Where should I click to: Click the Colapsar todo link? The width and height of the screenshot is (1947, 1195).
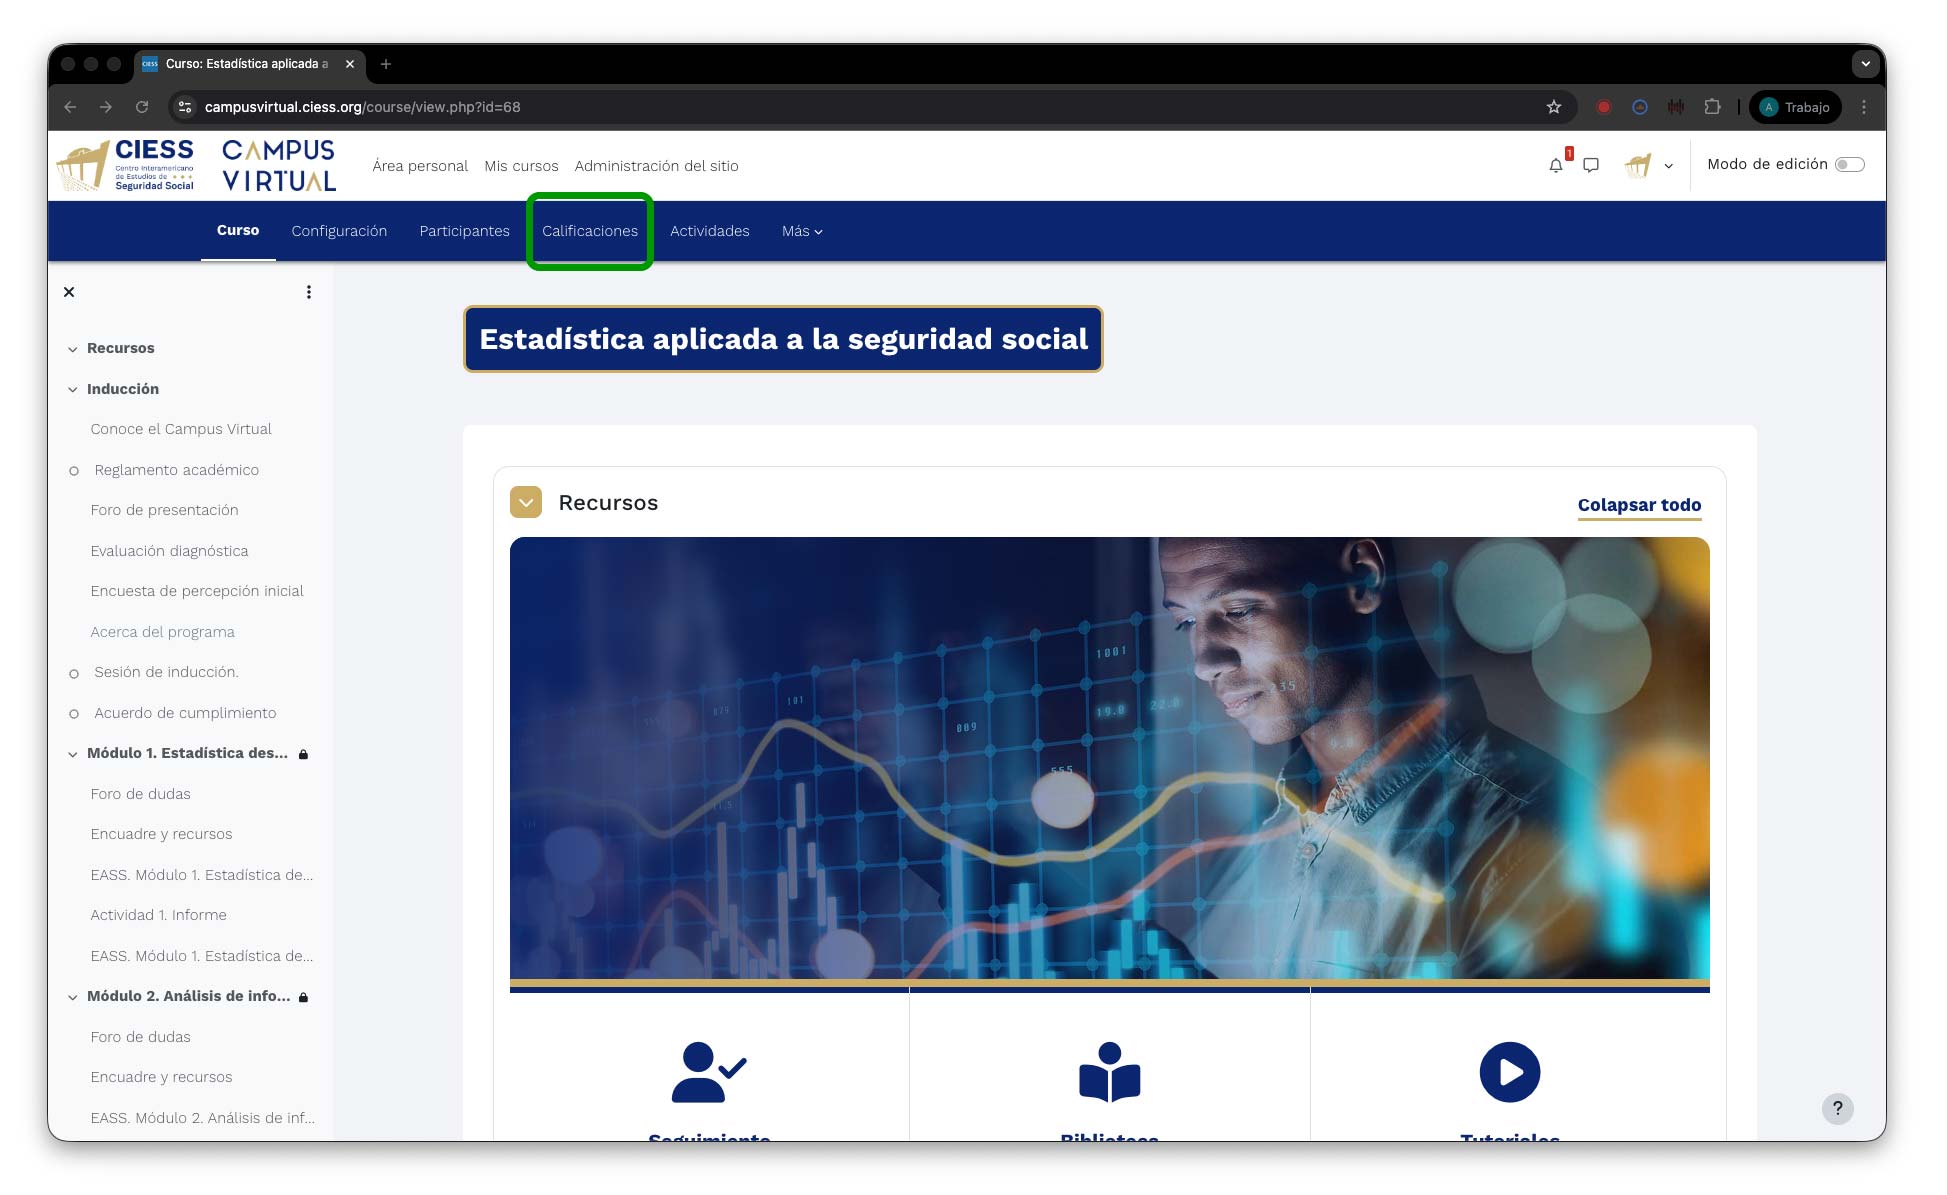(1639, 505)
